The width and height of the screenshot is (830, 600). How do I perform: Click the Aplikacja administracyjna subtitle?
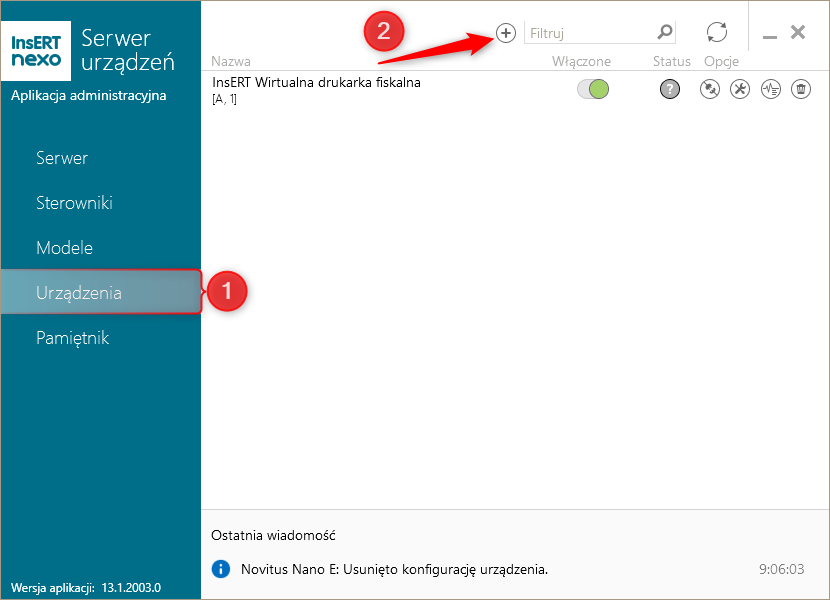[88, 96]
